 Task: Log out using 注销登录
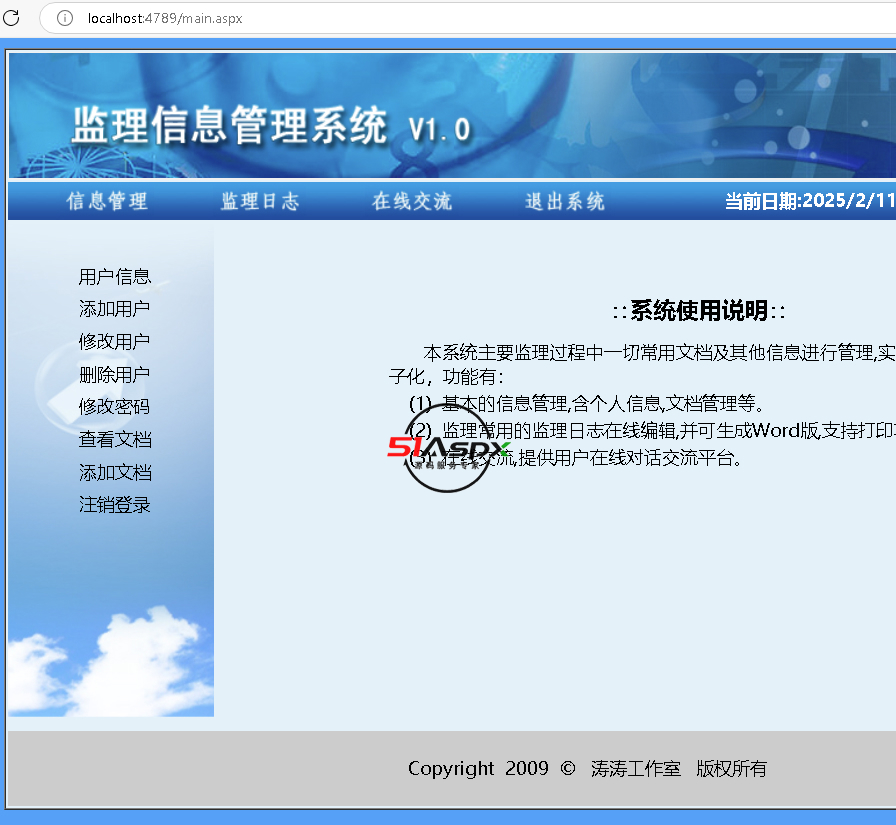(x=115, y=505)
